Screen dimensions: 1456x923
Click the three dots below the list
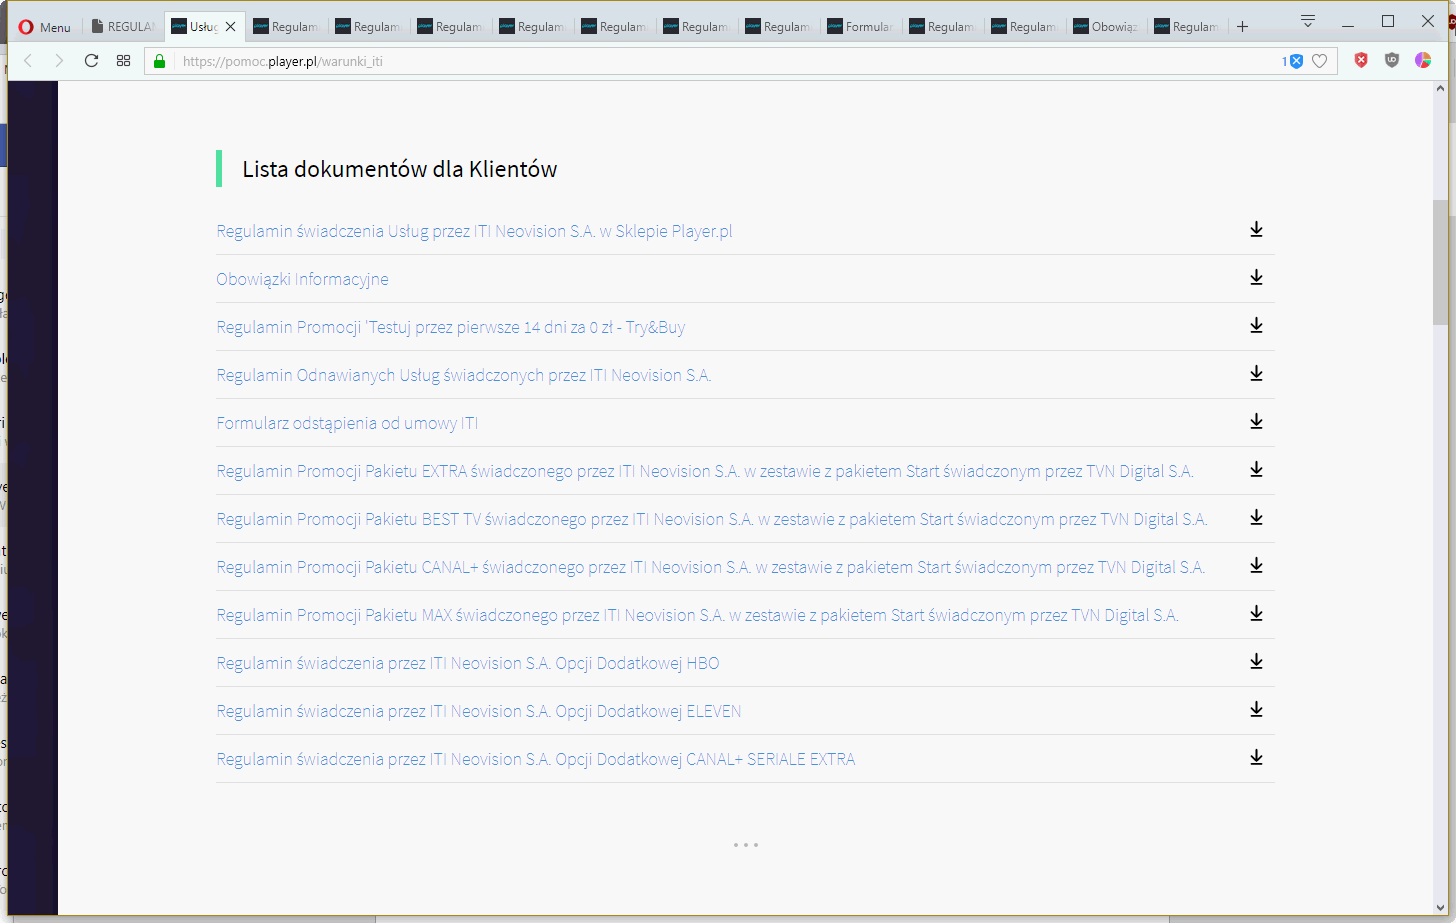[745, 845]
